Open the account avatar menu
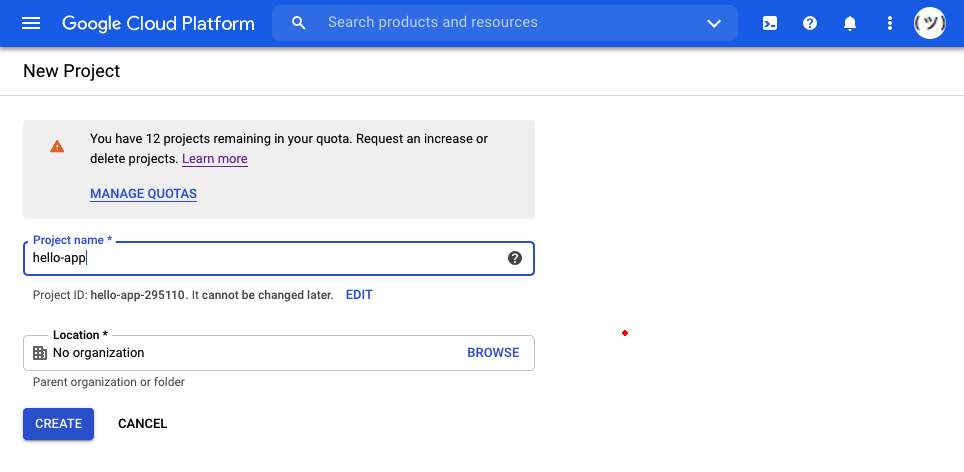Image resolution: width=964 pixels, height=472 pixels. (930, 23)
